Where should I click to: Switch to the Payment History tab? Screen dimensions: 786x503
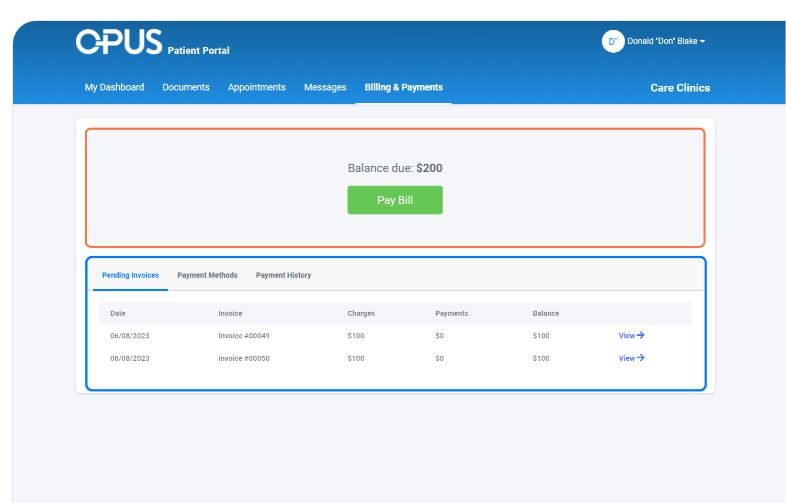pos(283,275)
